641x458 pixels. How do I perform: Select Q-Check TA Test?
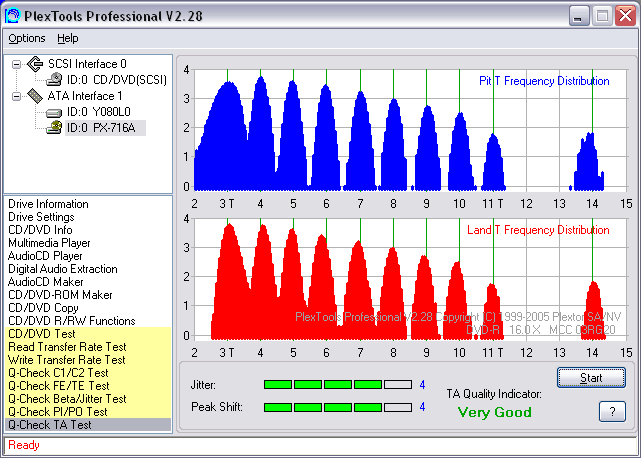(x=88, y=425)
